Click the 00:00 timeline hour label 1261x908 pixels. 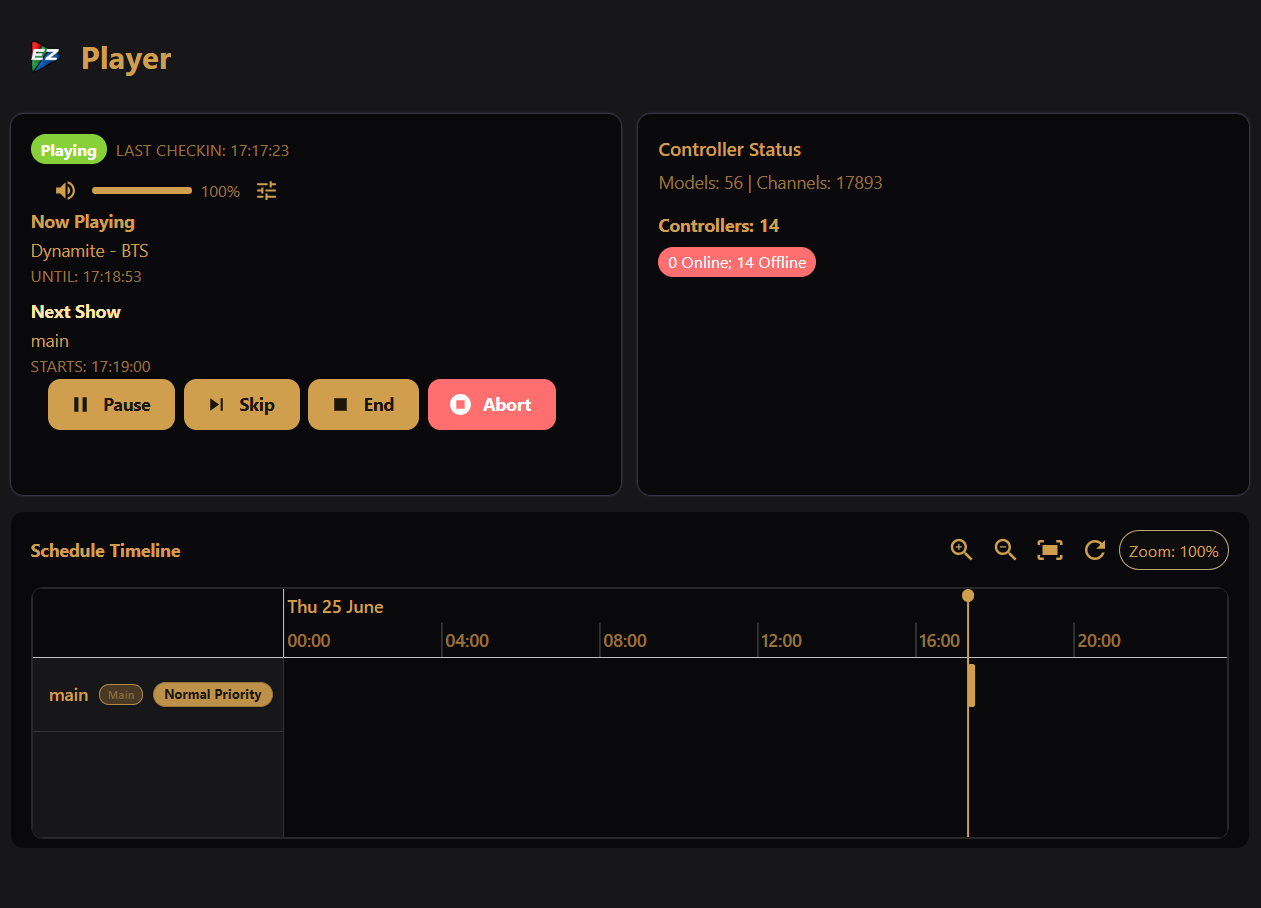tap(309, 640)
